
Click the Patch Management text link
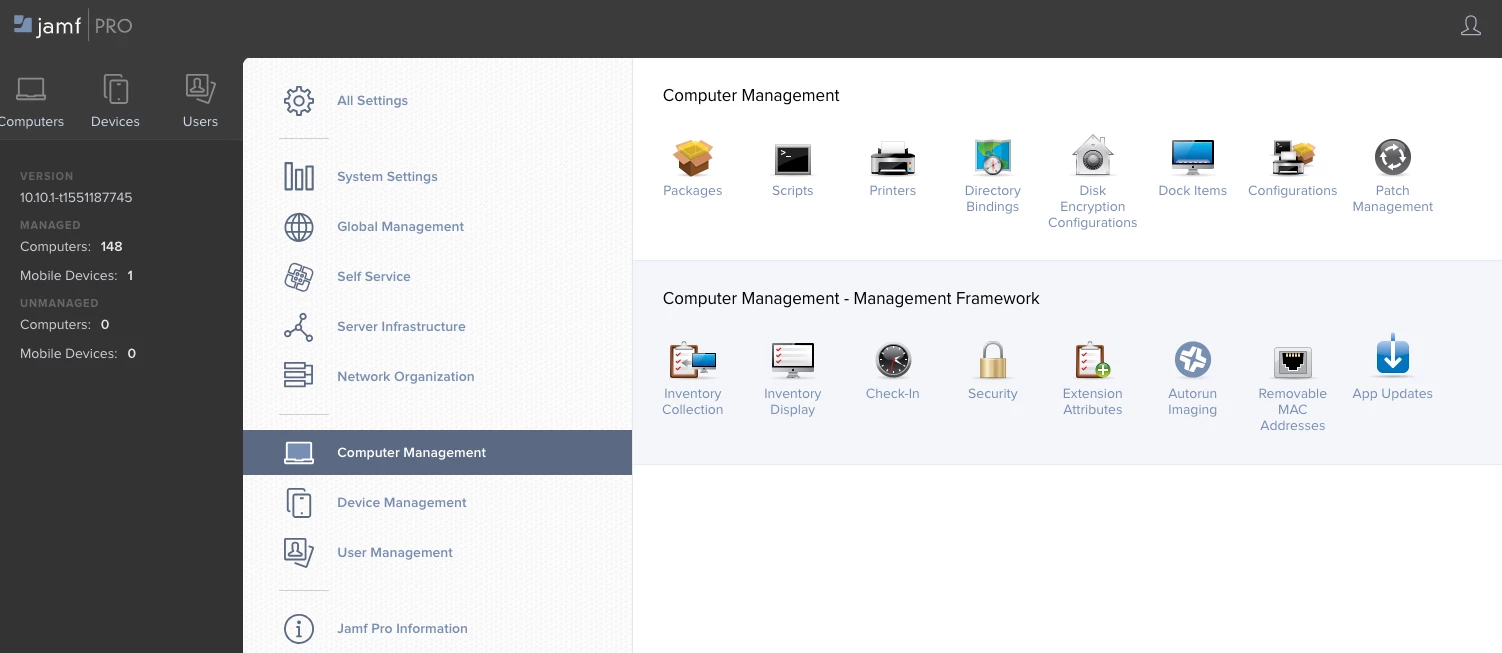(x=1392, y=199)
